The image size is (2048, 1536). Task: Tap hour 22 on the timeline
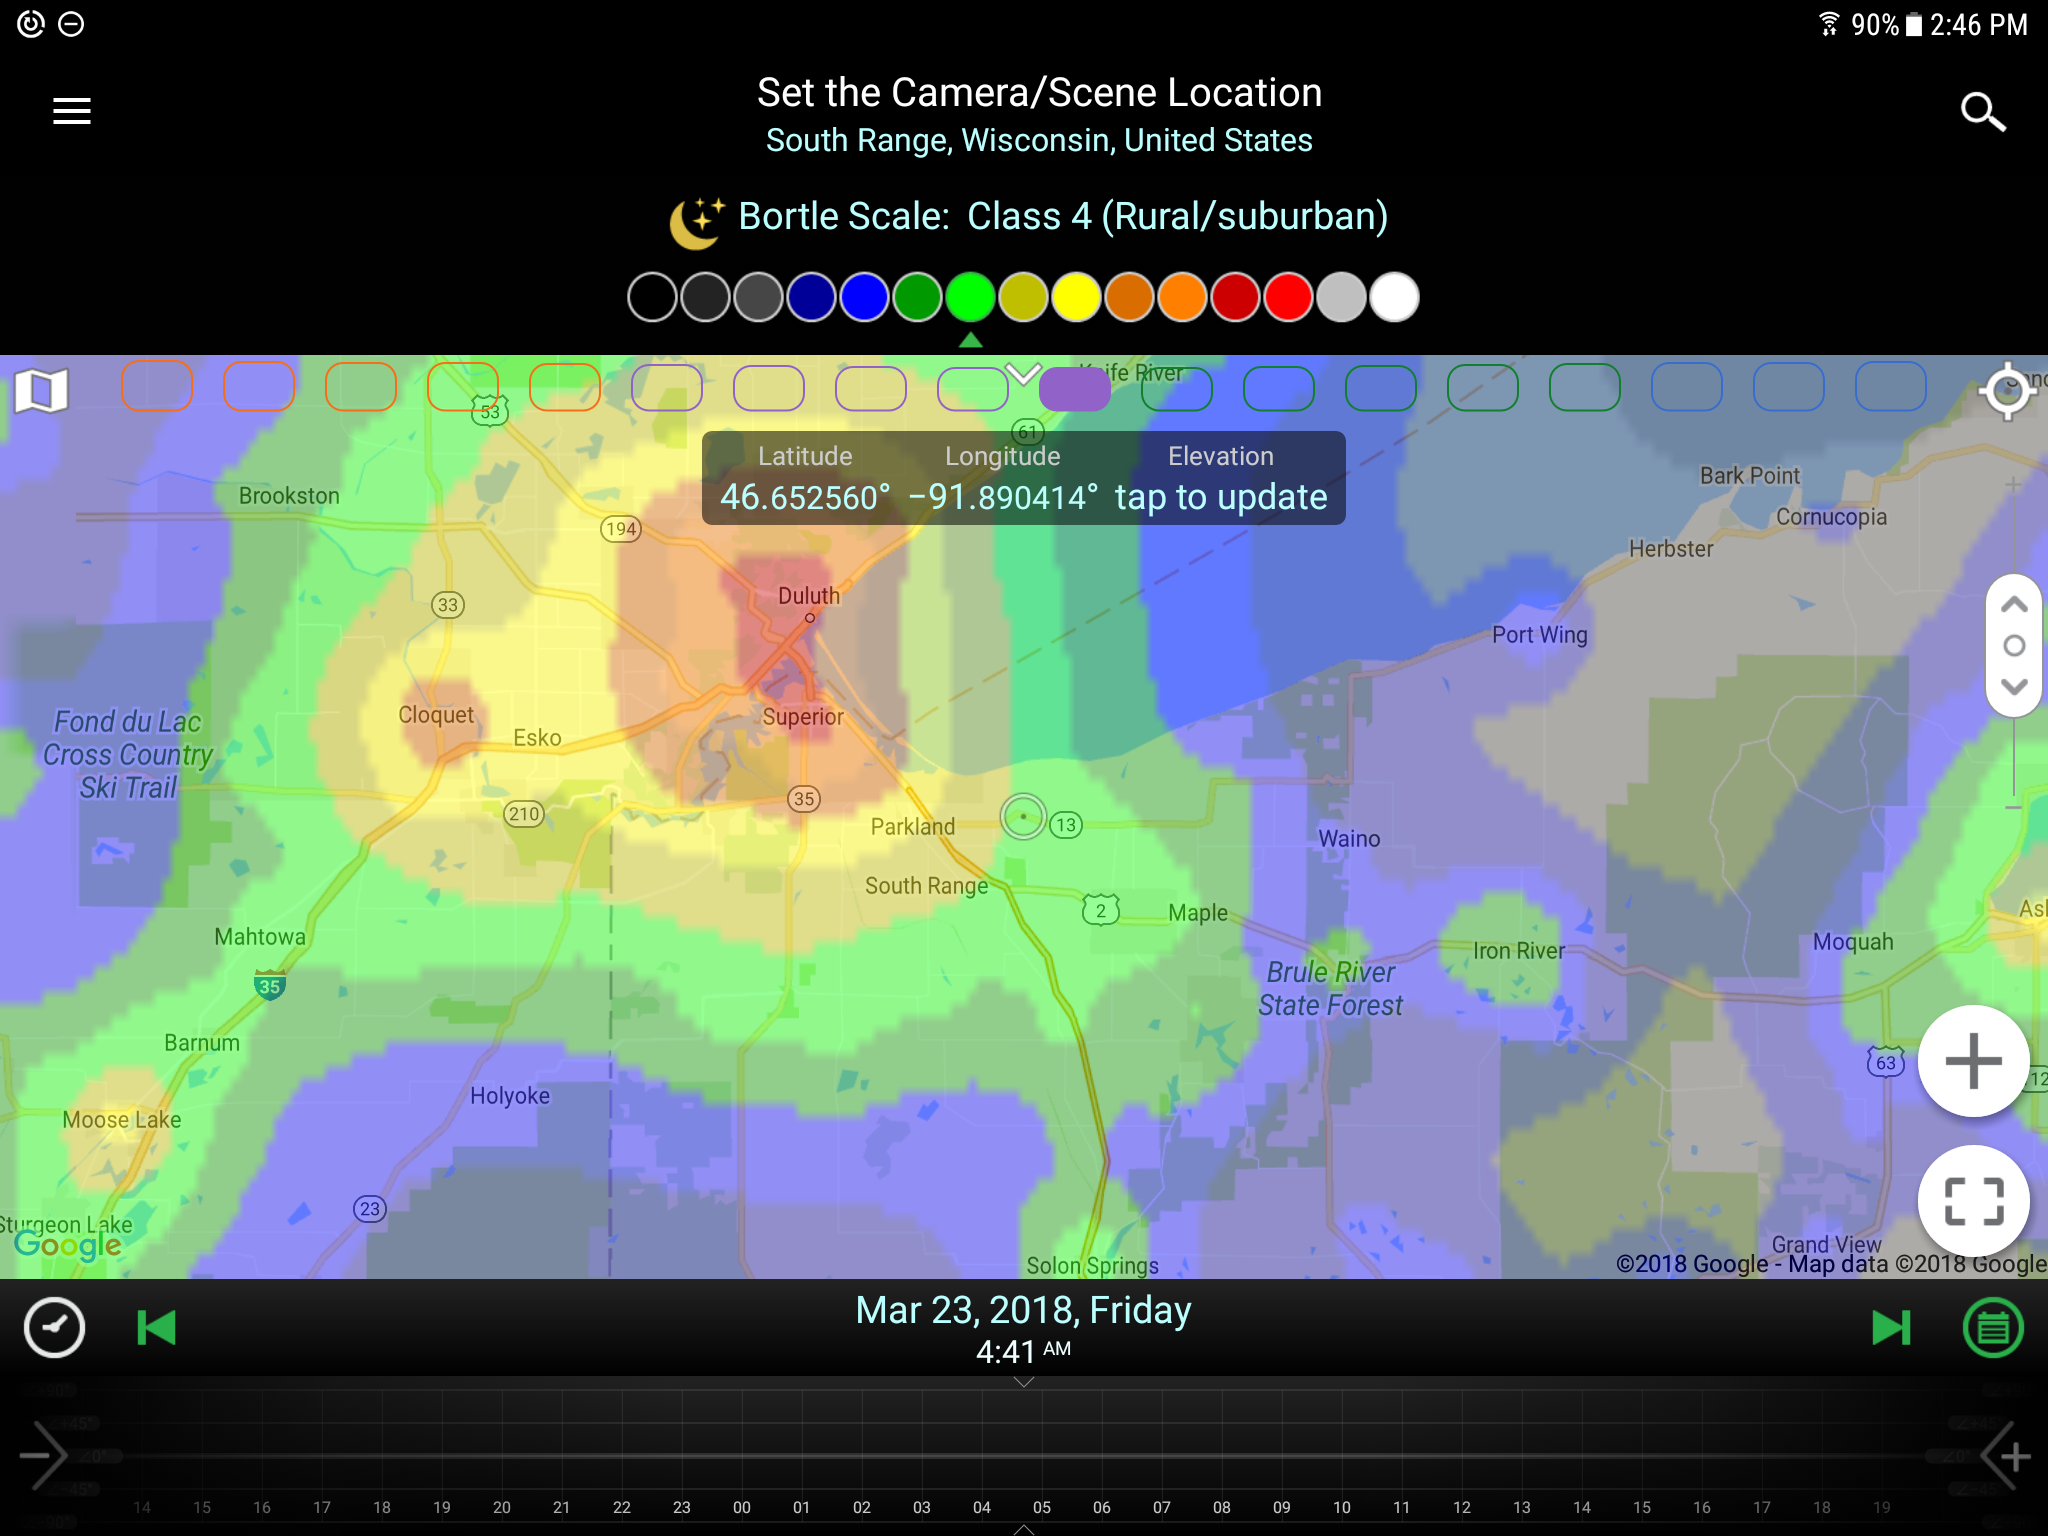point(622,1507)
